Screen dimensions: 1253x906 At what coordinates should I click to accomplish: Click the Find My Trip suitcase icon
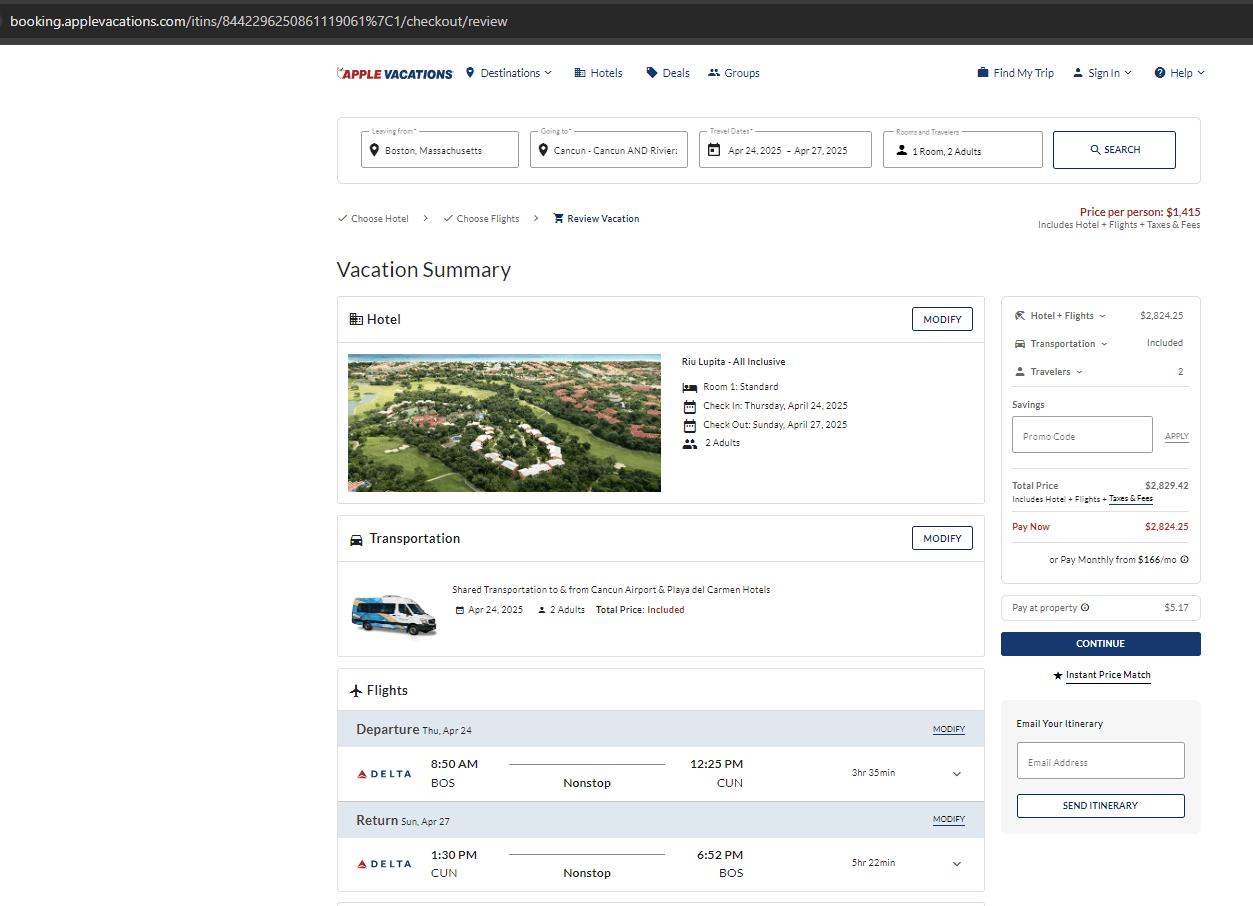[x=983, y=73]
